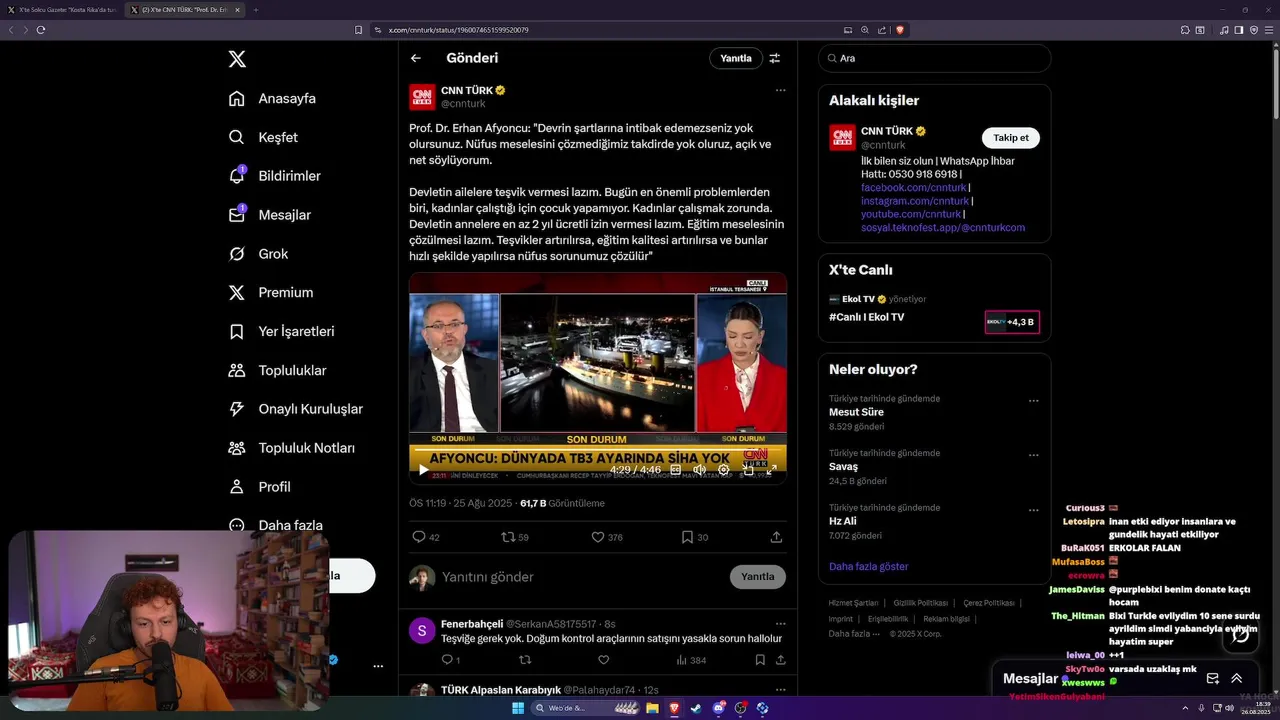Screen dimensions: 1280x720
Task: Go back with the Gönderi arrow
Action: 416,58
